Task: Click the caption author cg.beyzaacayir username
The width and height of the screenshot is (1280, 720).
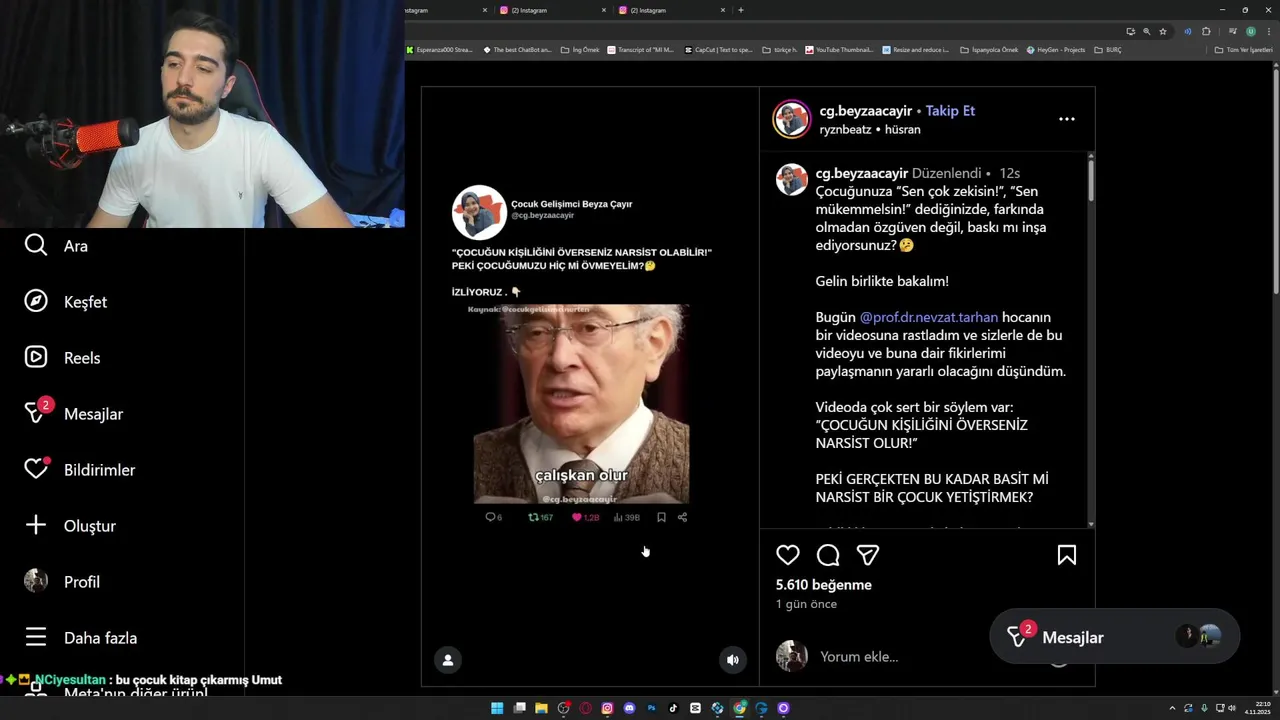Action: 862,173
